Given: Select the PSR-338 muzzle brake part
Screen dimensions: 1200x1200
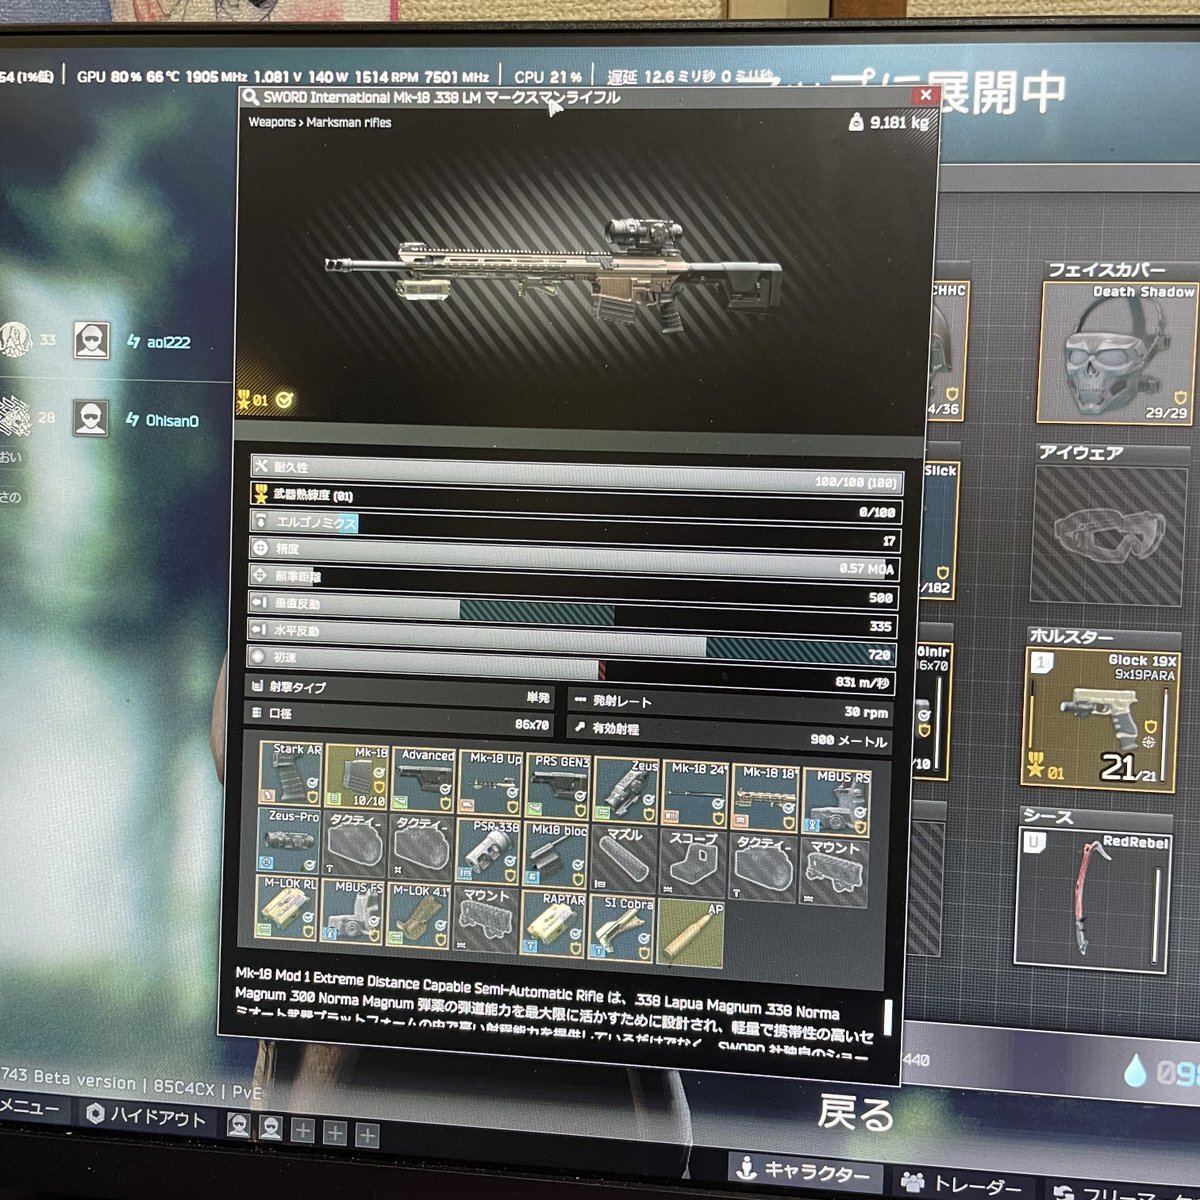Looking at the screenshot, I should pos(489,851).
